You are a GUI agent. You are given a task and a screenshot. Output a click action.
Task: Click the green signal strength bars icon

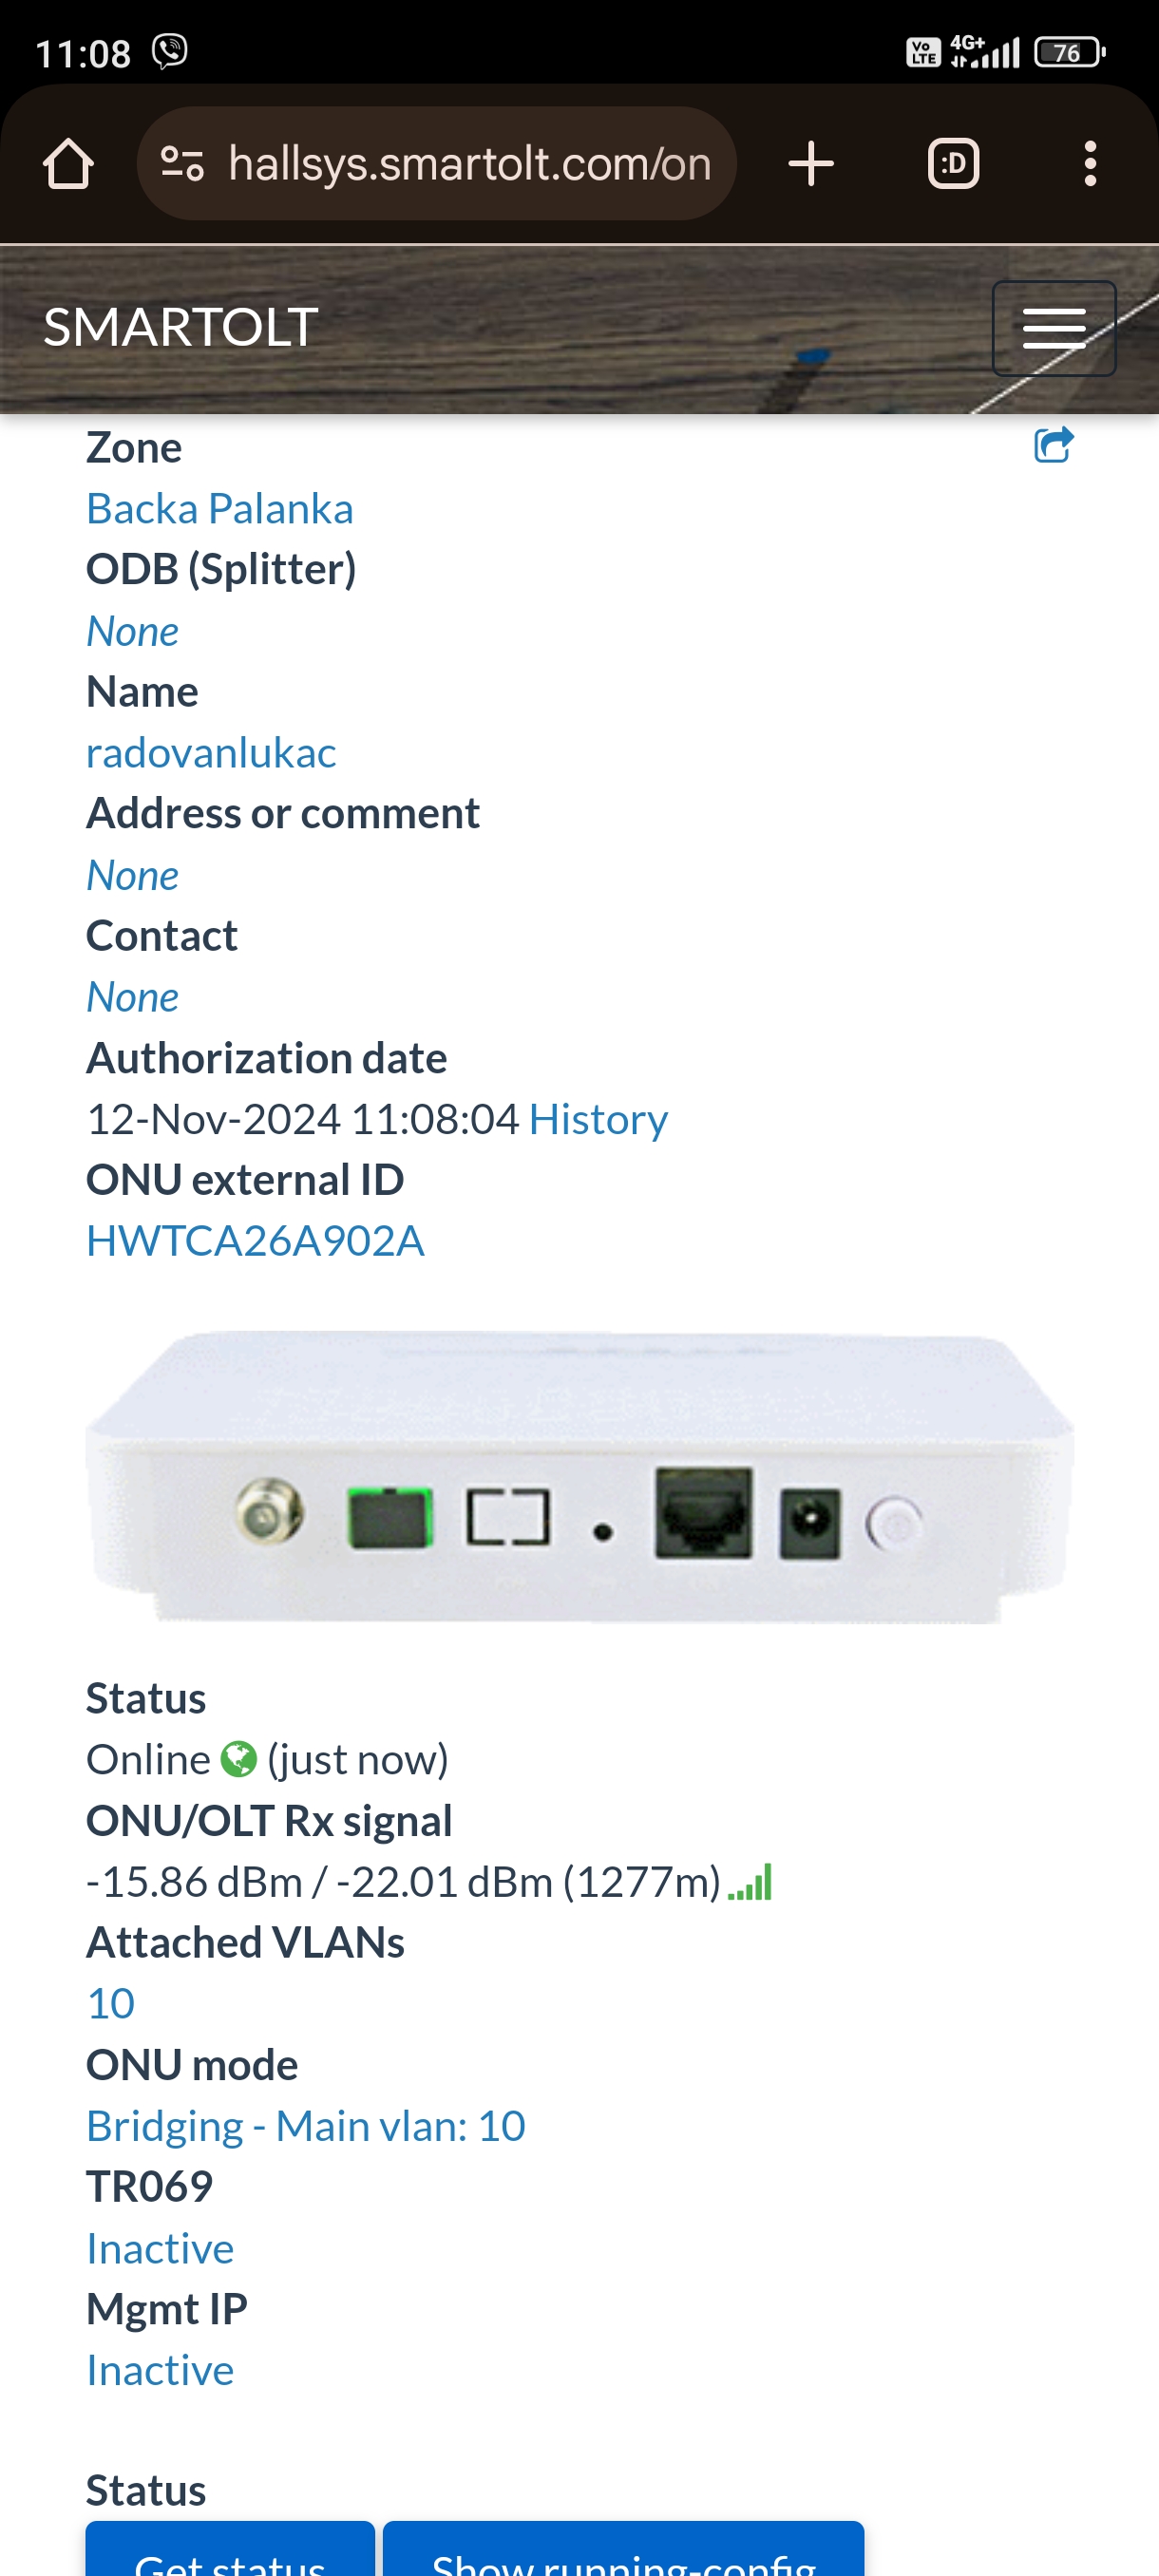pyautogui.click(x=751, y=1882)
